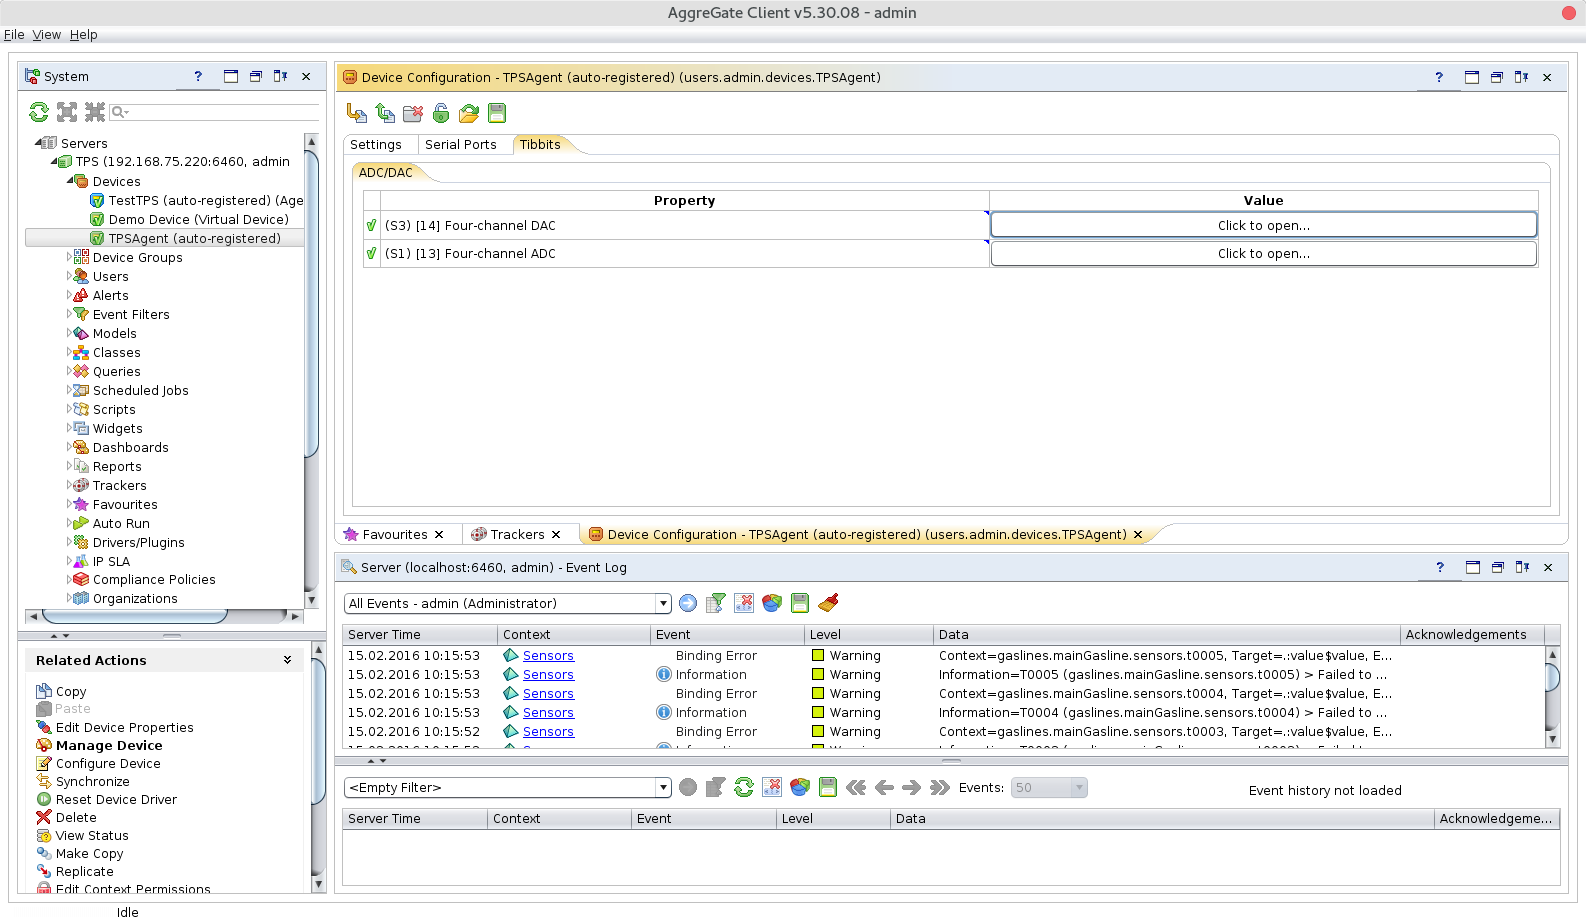Screen dimensions: 1586x921
Task: Select the TestTPS (auto-registered) tree item
Action: click(x=206, y=200)
